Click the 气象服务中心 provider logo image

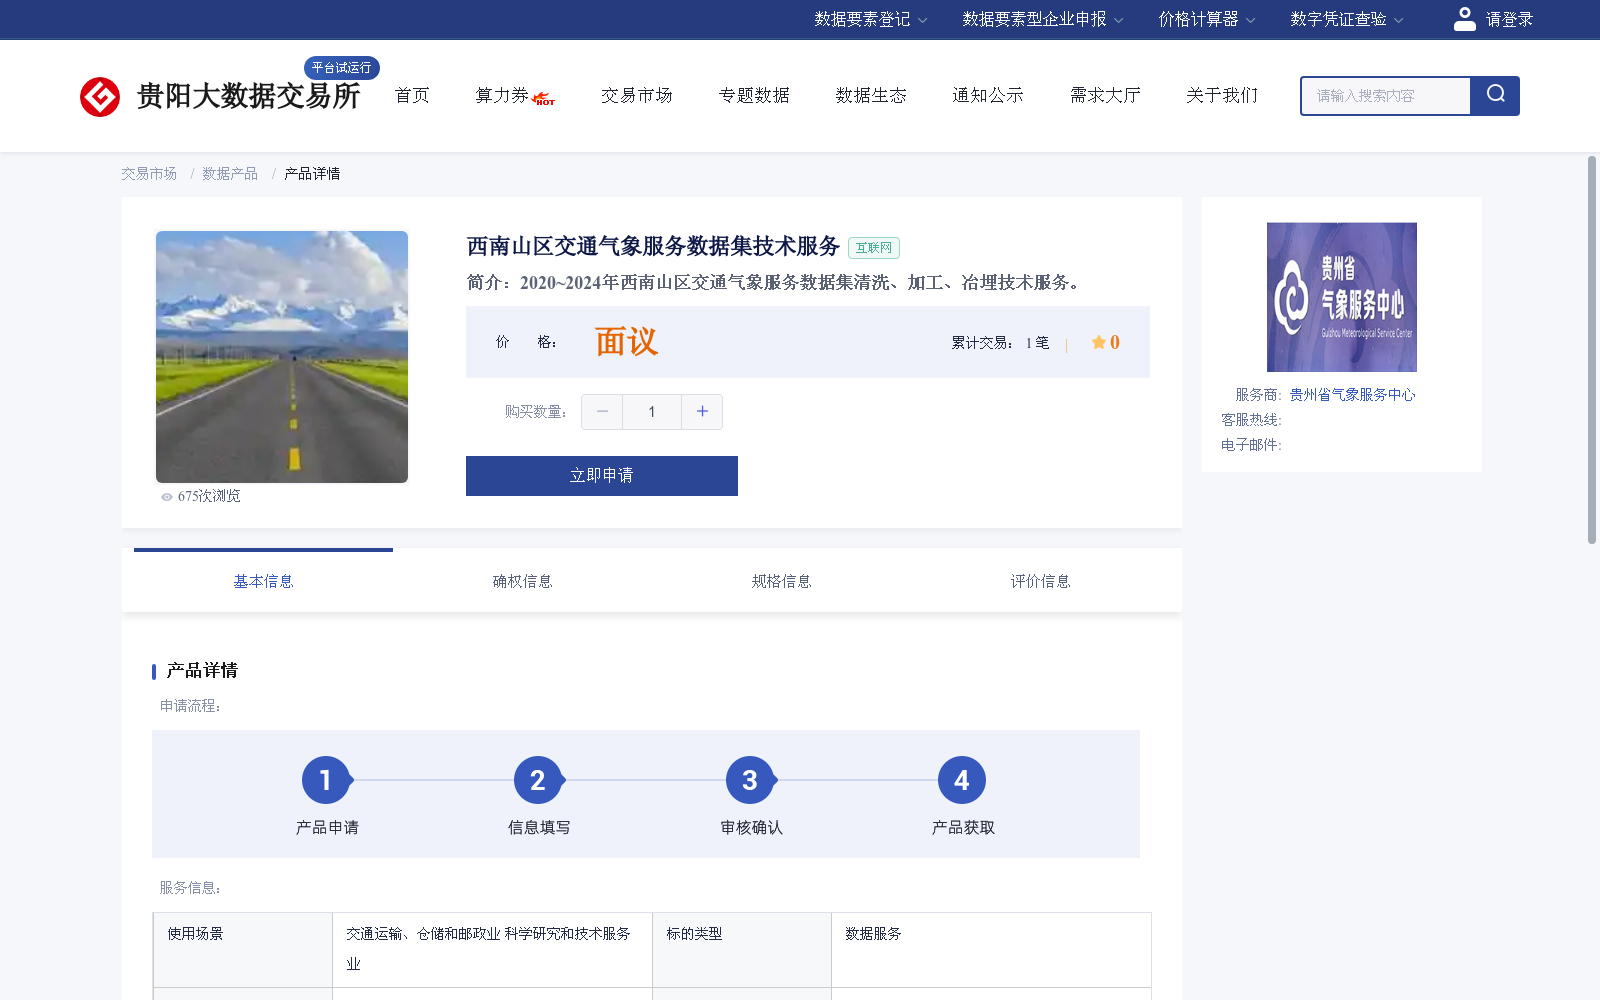click(1342, 297)
